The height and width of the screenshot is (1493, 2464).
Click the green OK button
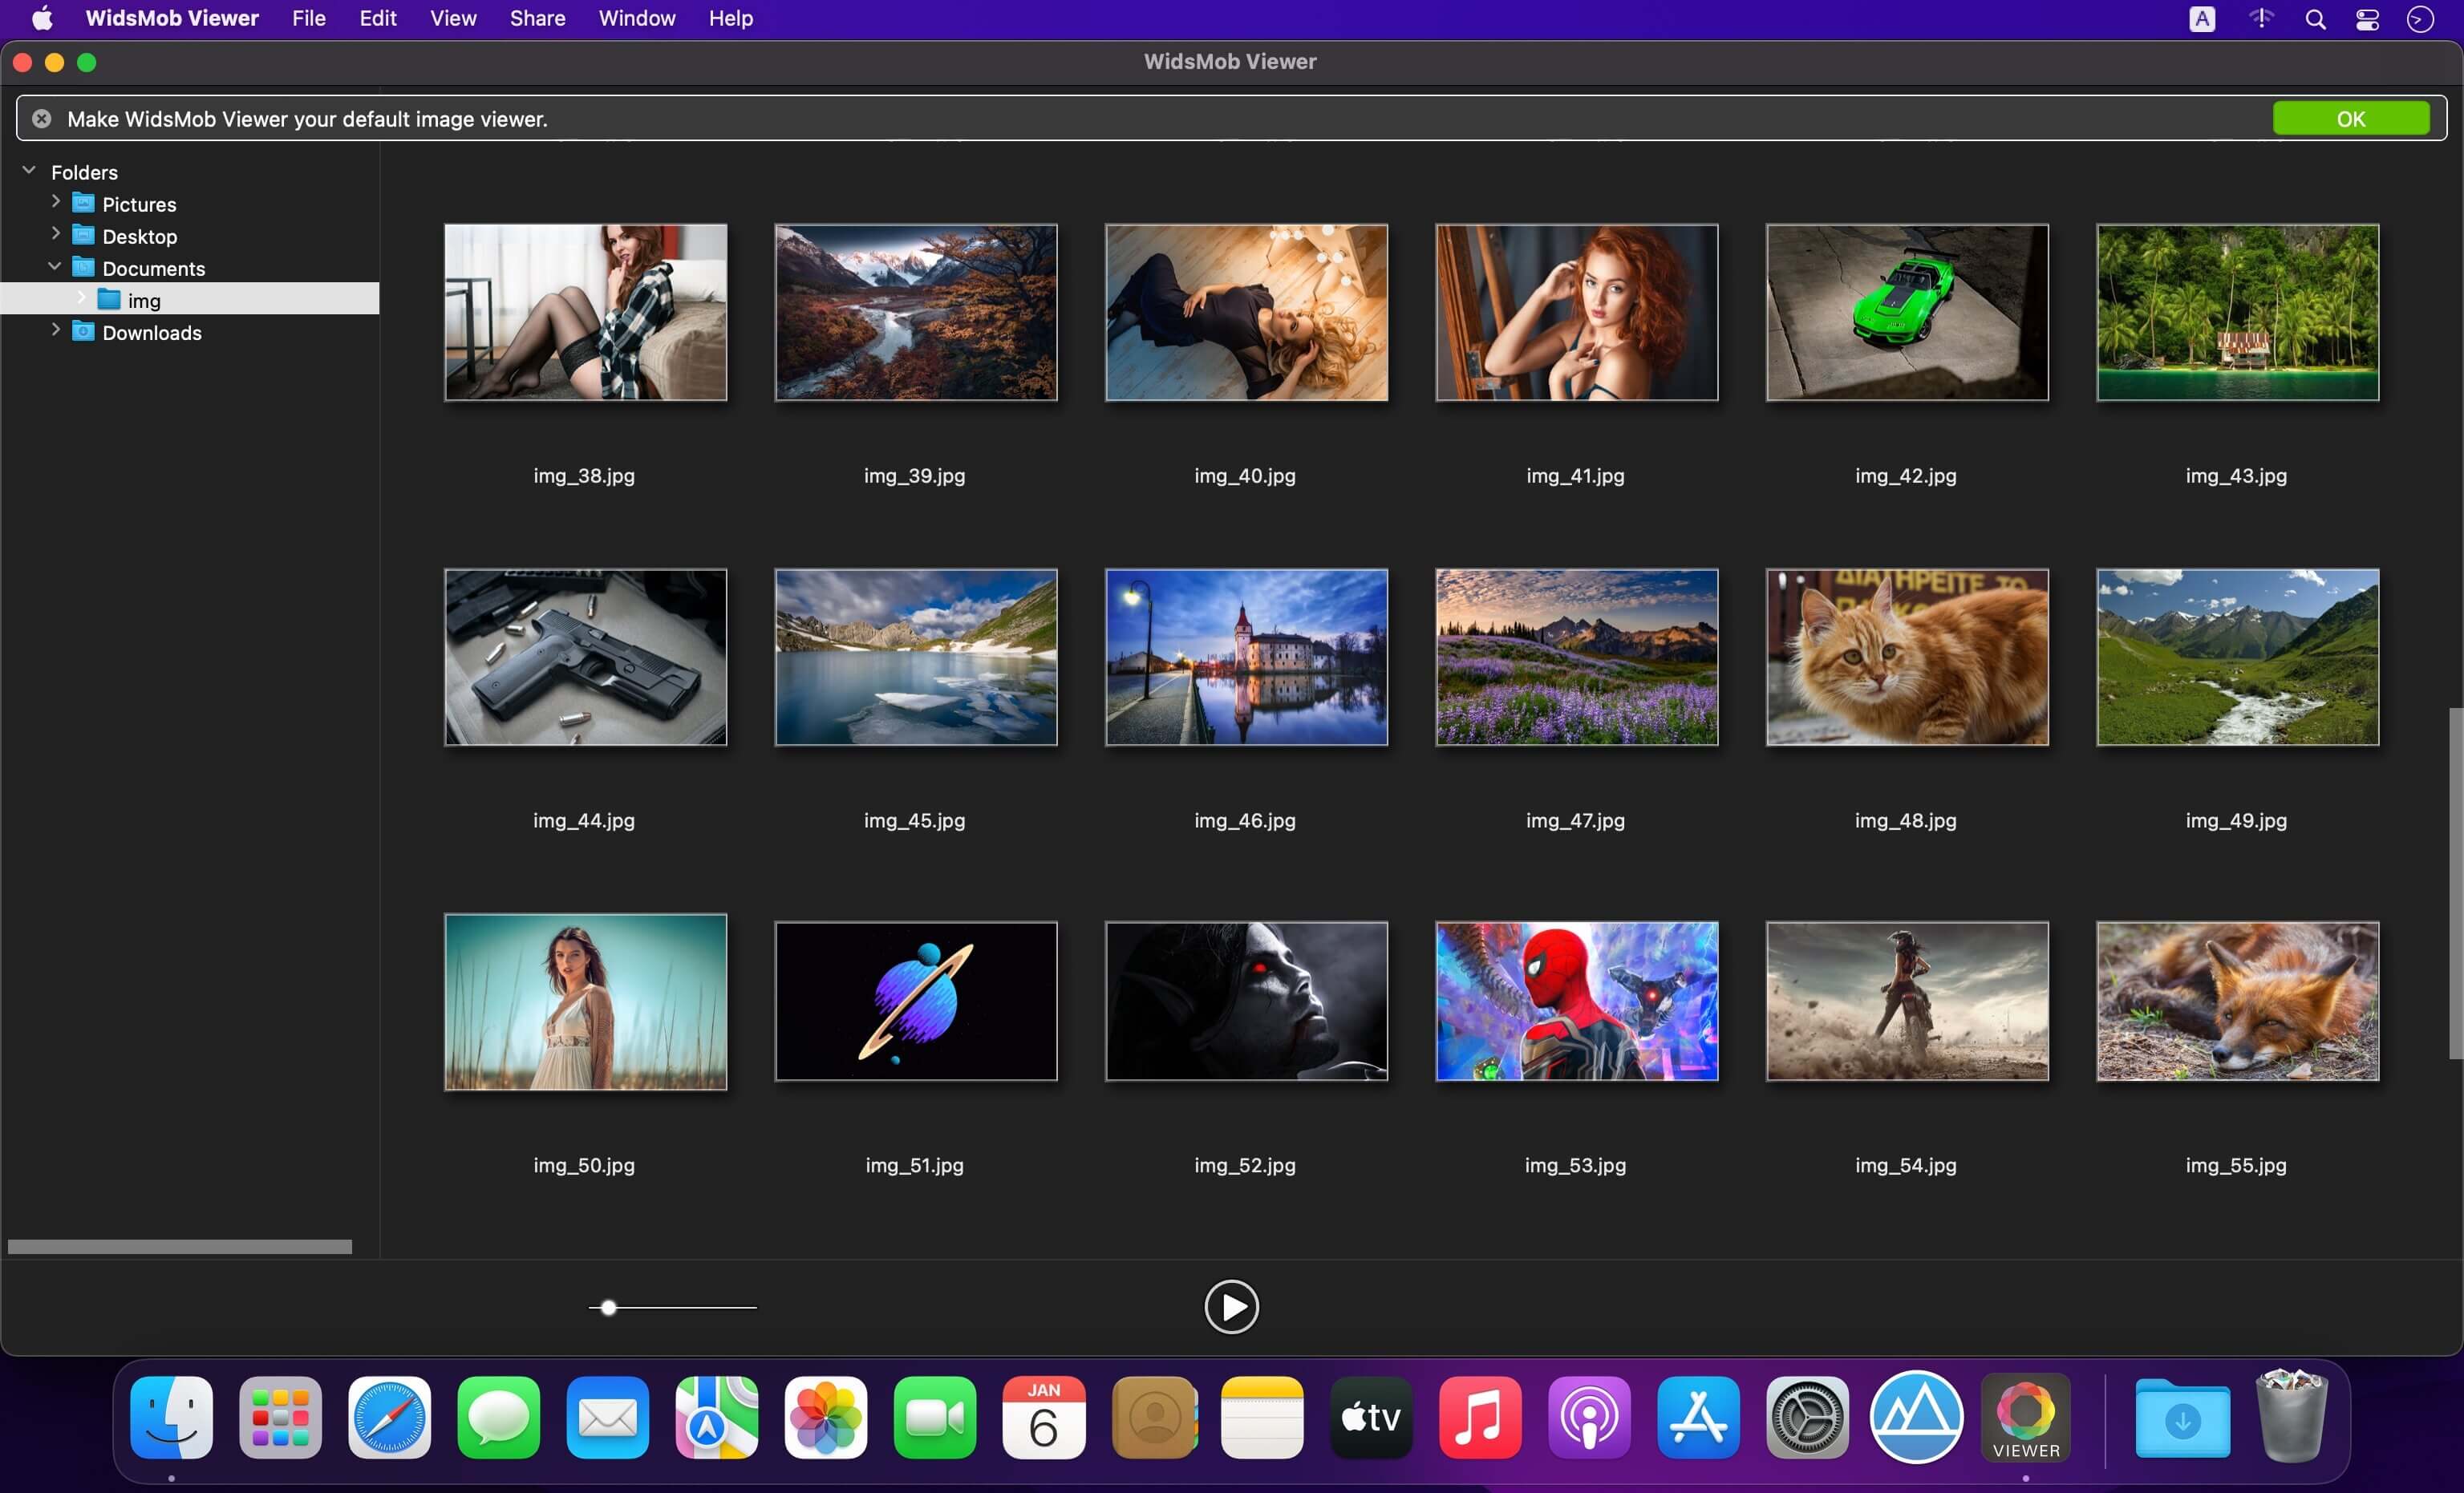pyautogui.click(x=2351, y=119)
